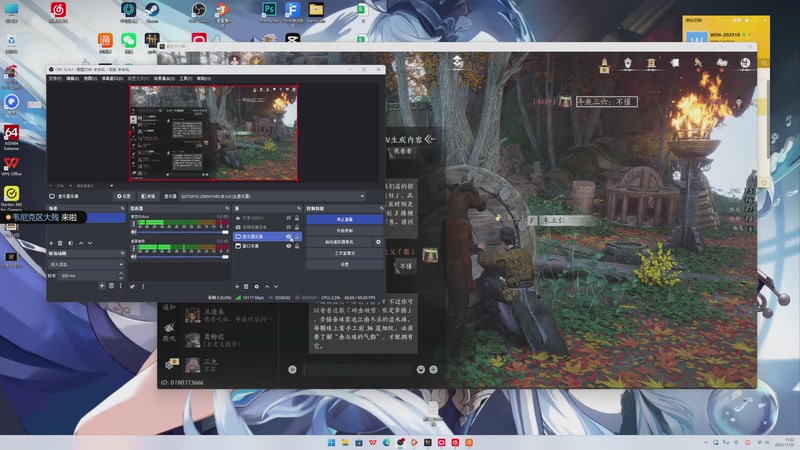The width and height of the screenshot is (800, 450).
Task: Increase transition duration with the up stepper
Action: pyautogui.click(x=121, y=273)
